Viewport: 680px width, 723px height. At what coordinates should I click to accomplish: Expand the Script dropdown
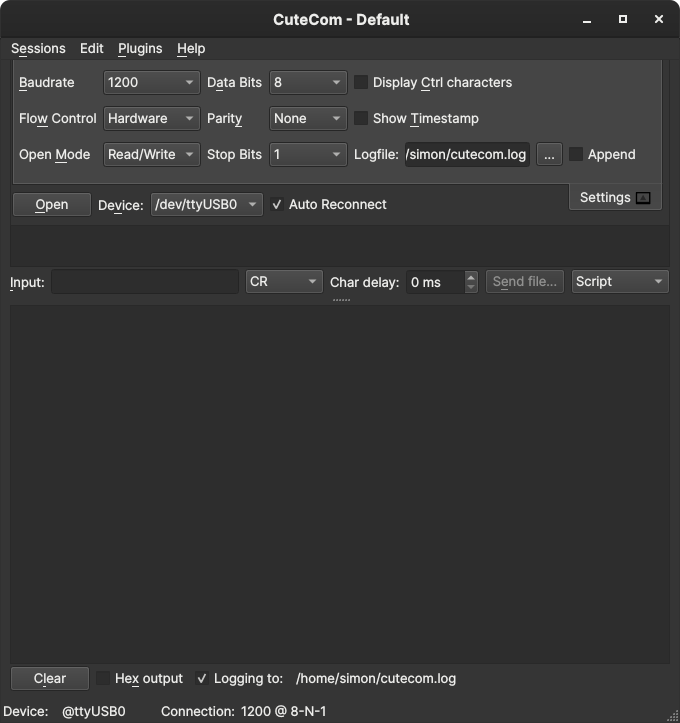click(620, 282)
